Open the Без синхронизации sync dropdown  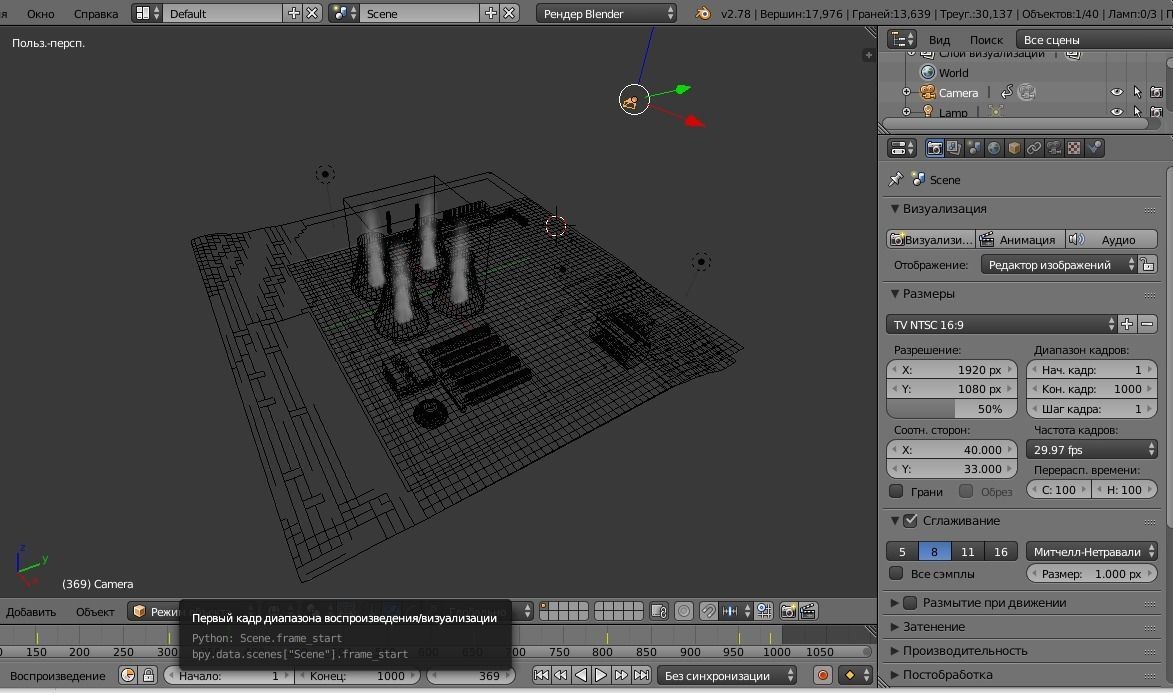(727, 676)
